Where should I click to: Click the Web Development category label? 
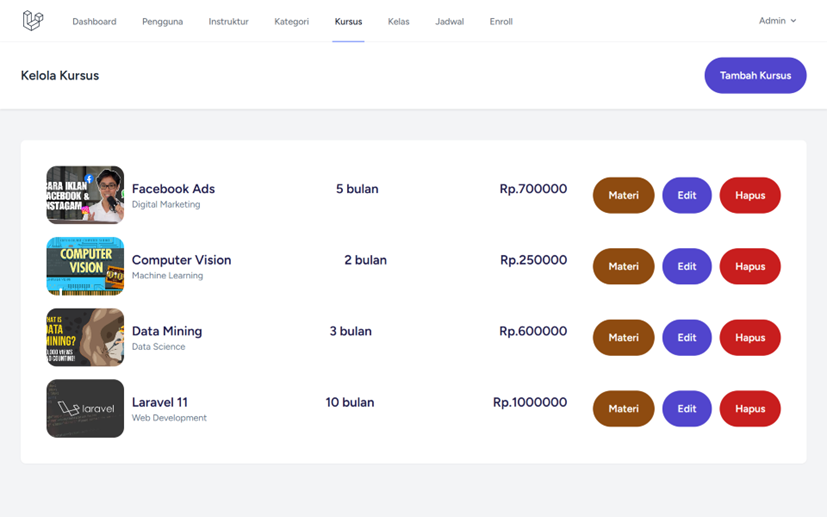pos(169,418)
